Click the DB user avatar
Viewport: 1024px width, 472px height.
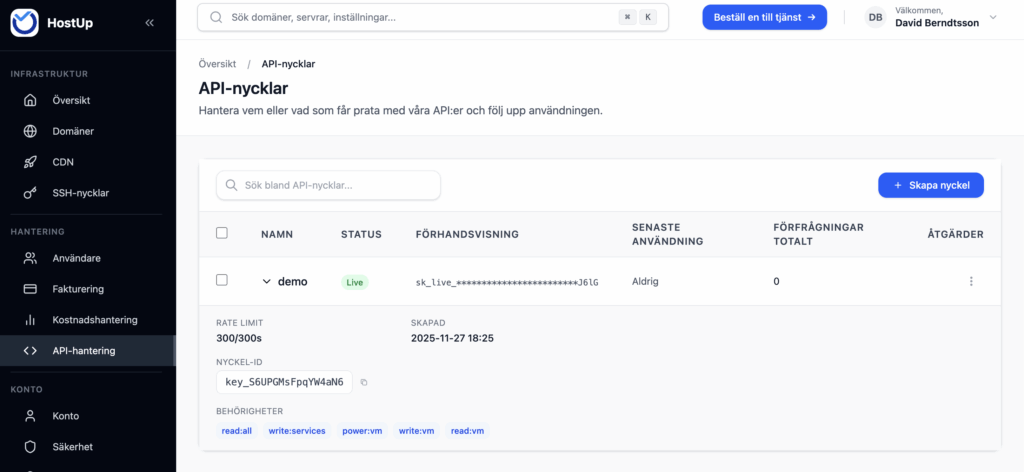(875, 17)
